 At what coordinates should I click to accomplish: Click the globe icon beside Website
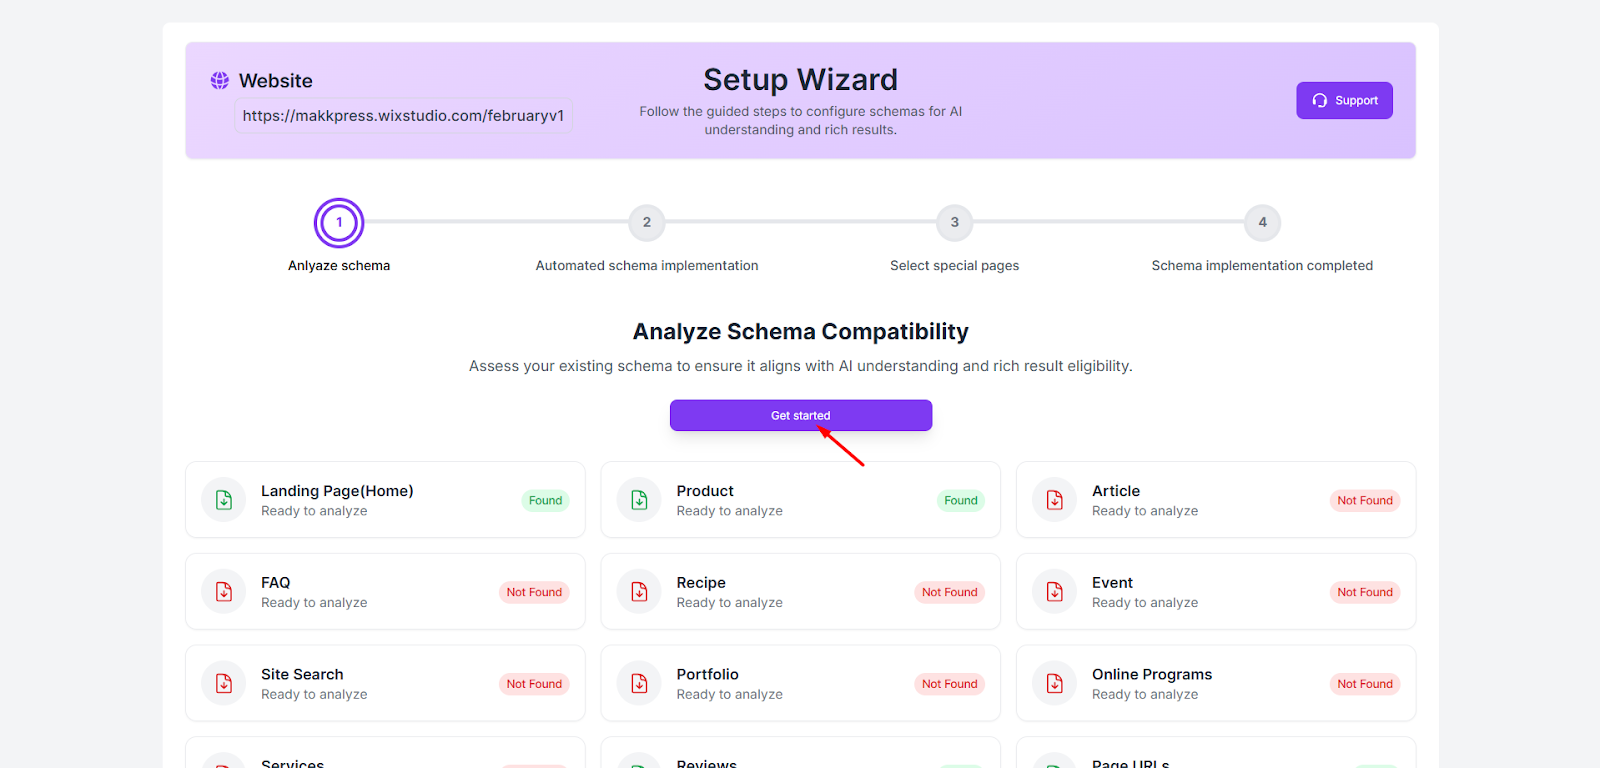220,81
